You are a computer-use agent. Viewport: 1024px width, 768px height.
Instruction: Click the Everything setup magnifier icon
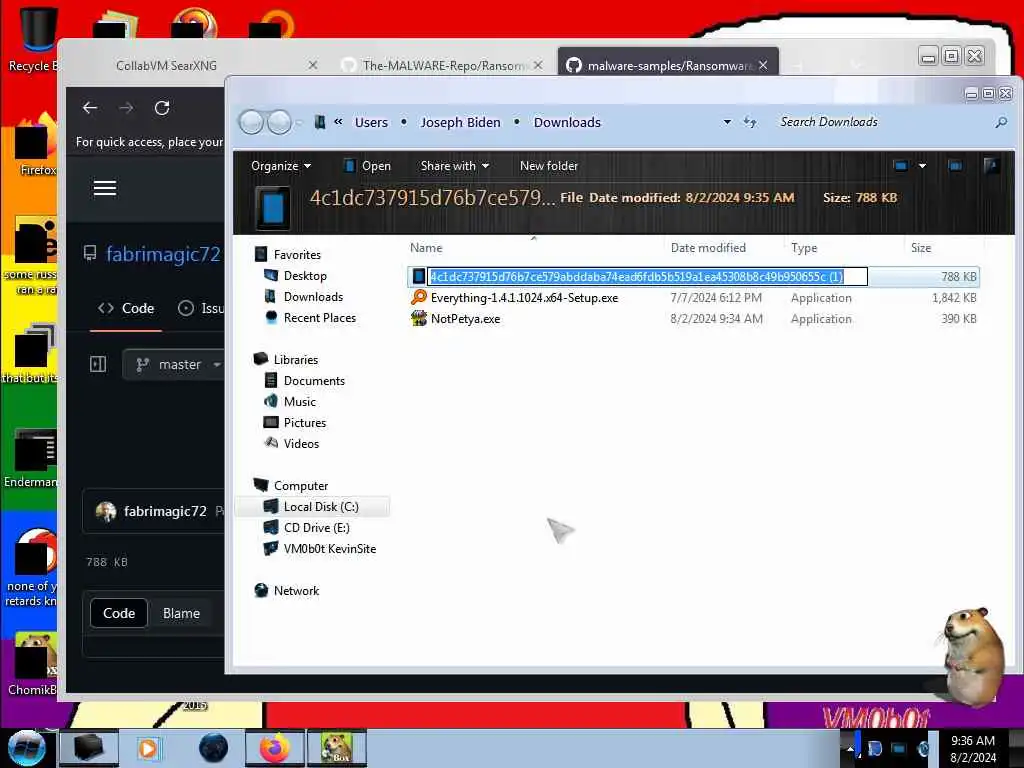[x=419, y=298]
